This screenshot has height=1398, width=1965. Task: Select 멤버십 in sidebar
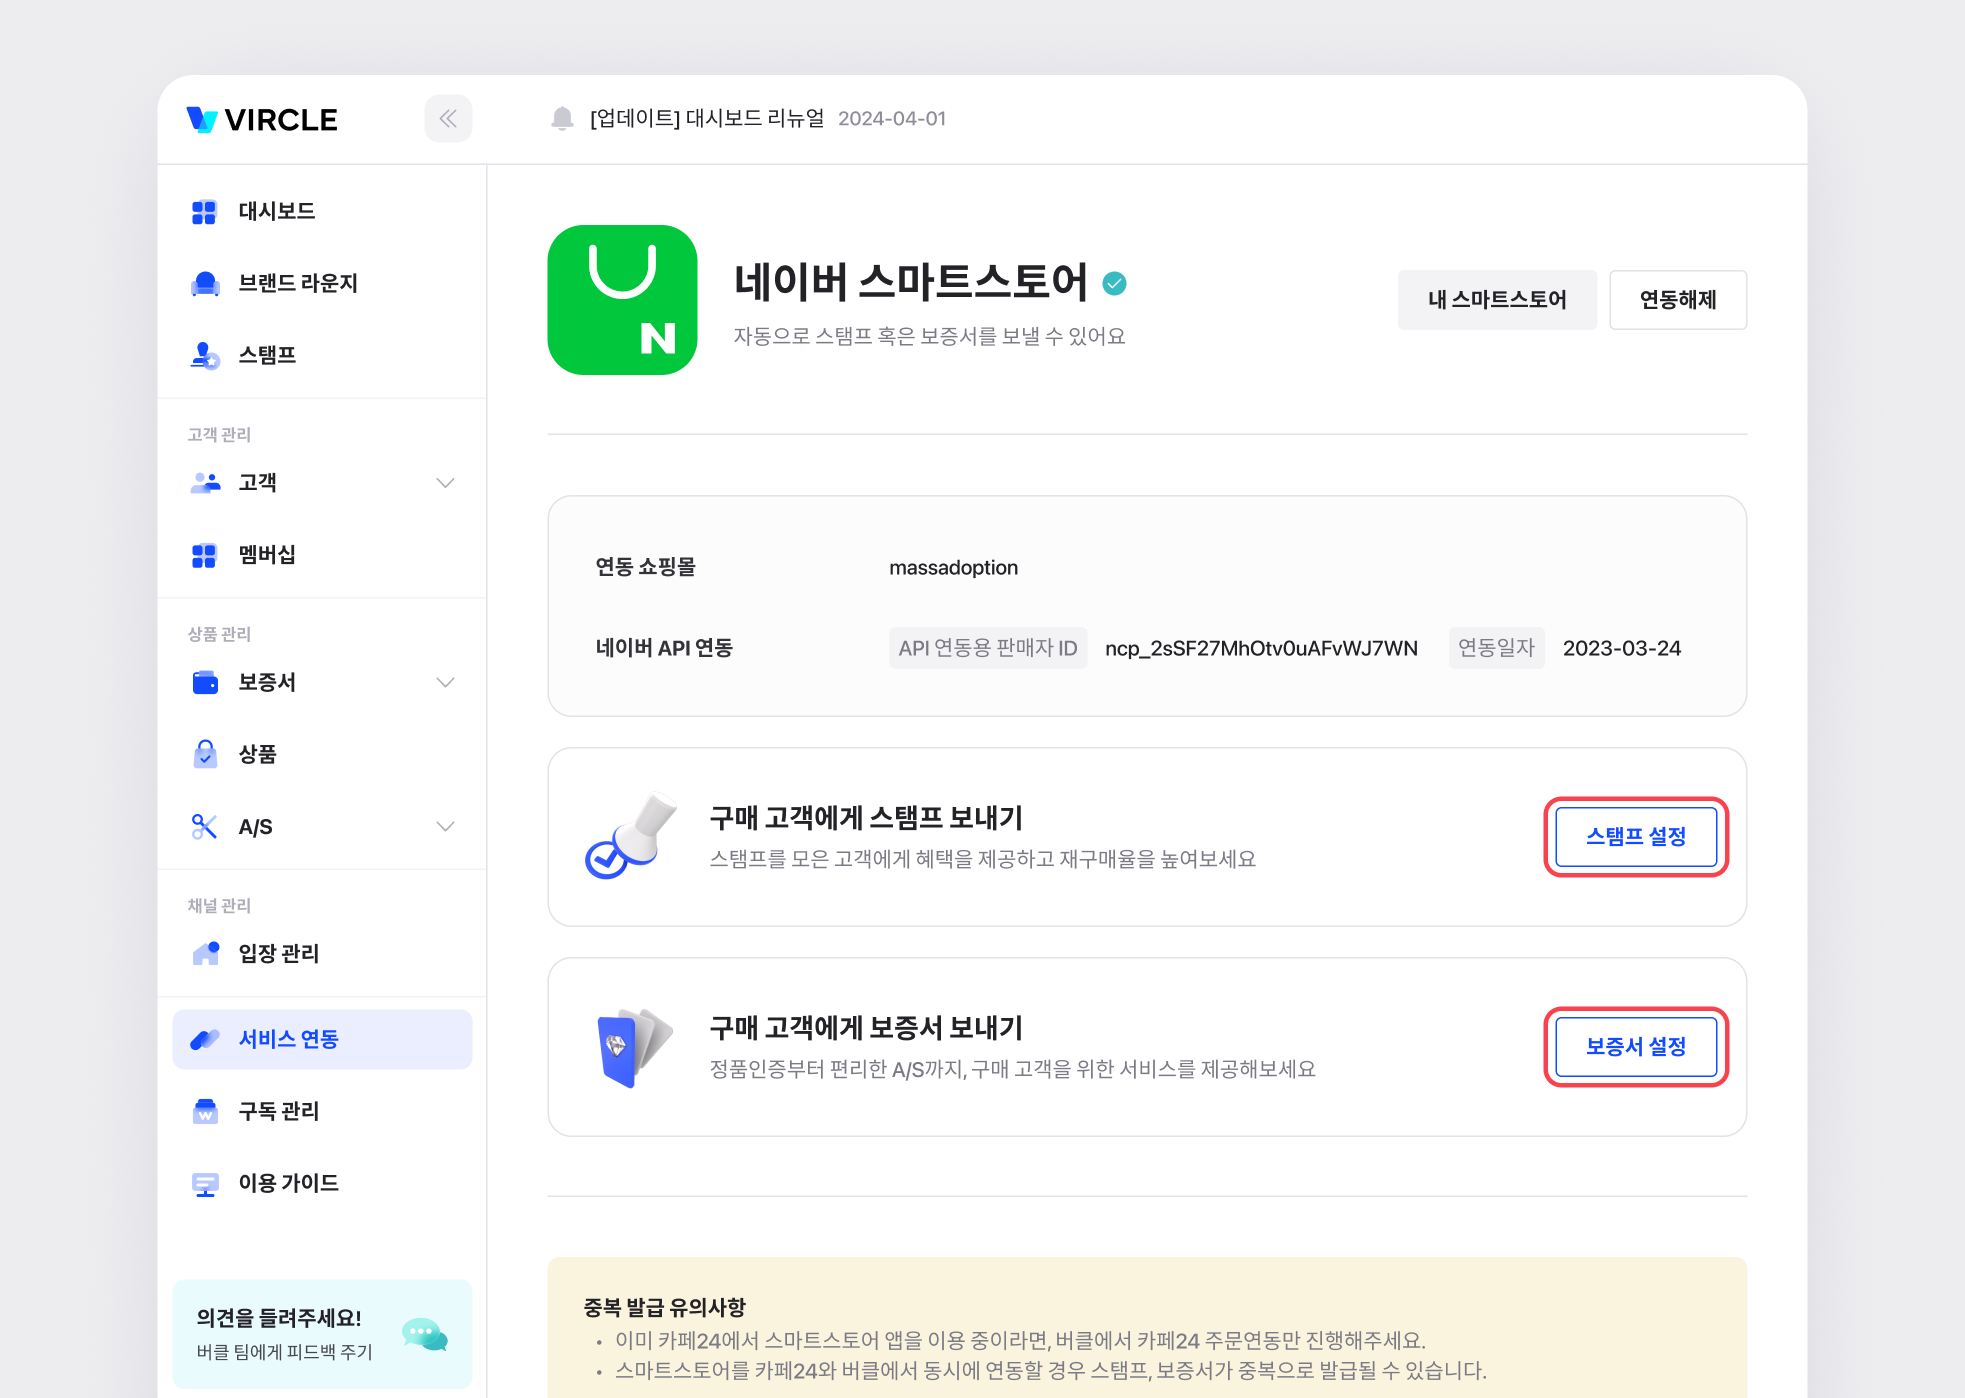[x=266, y=555]
